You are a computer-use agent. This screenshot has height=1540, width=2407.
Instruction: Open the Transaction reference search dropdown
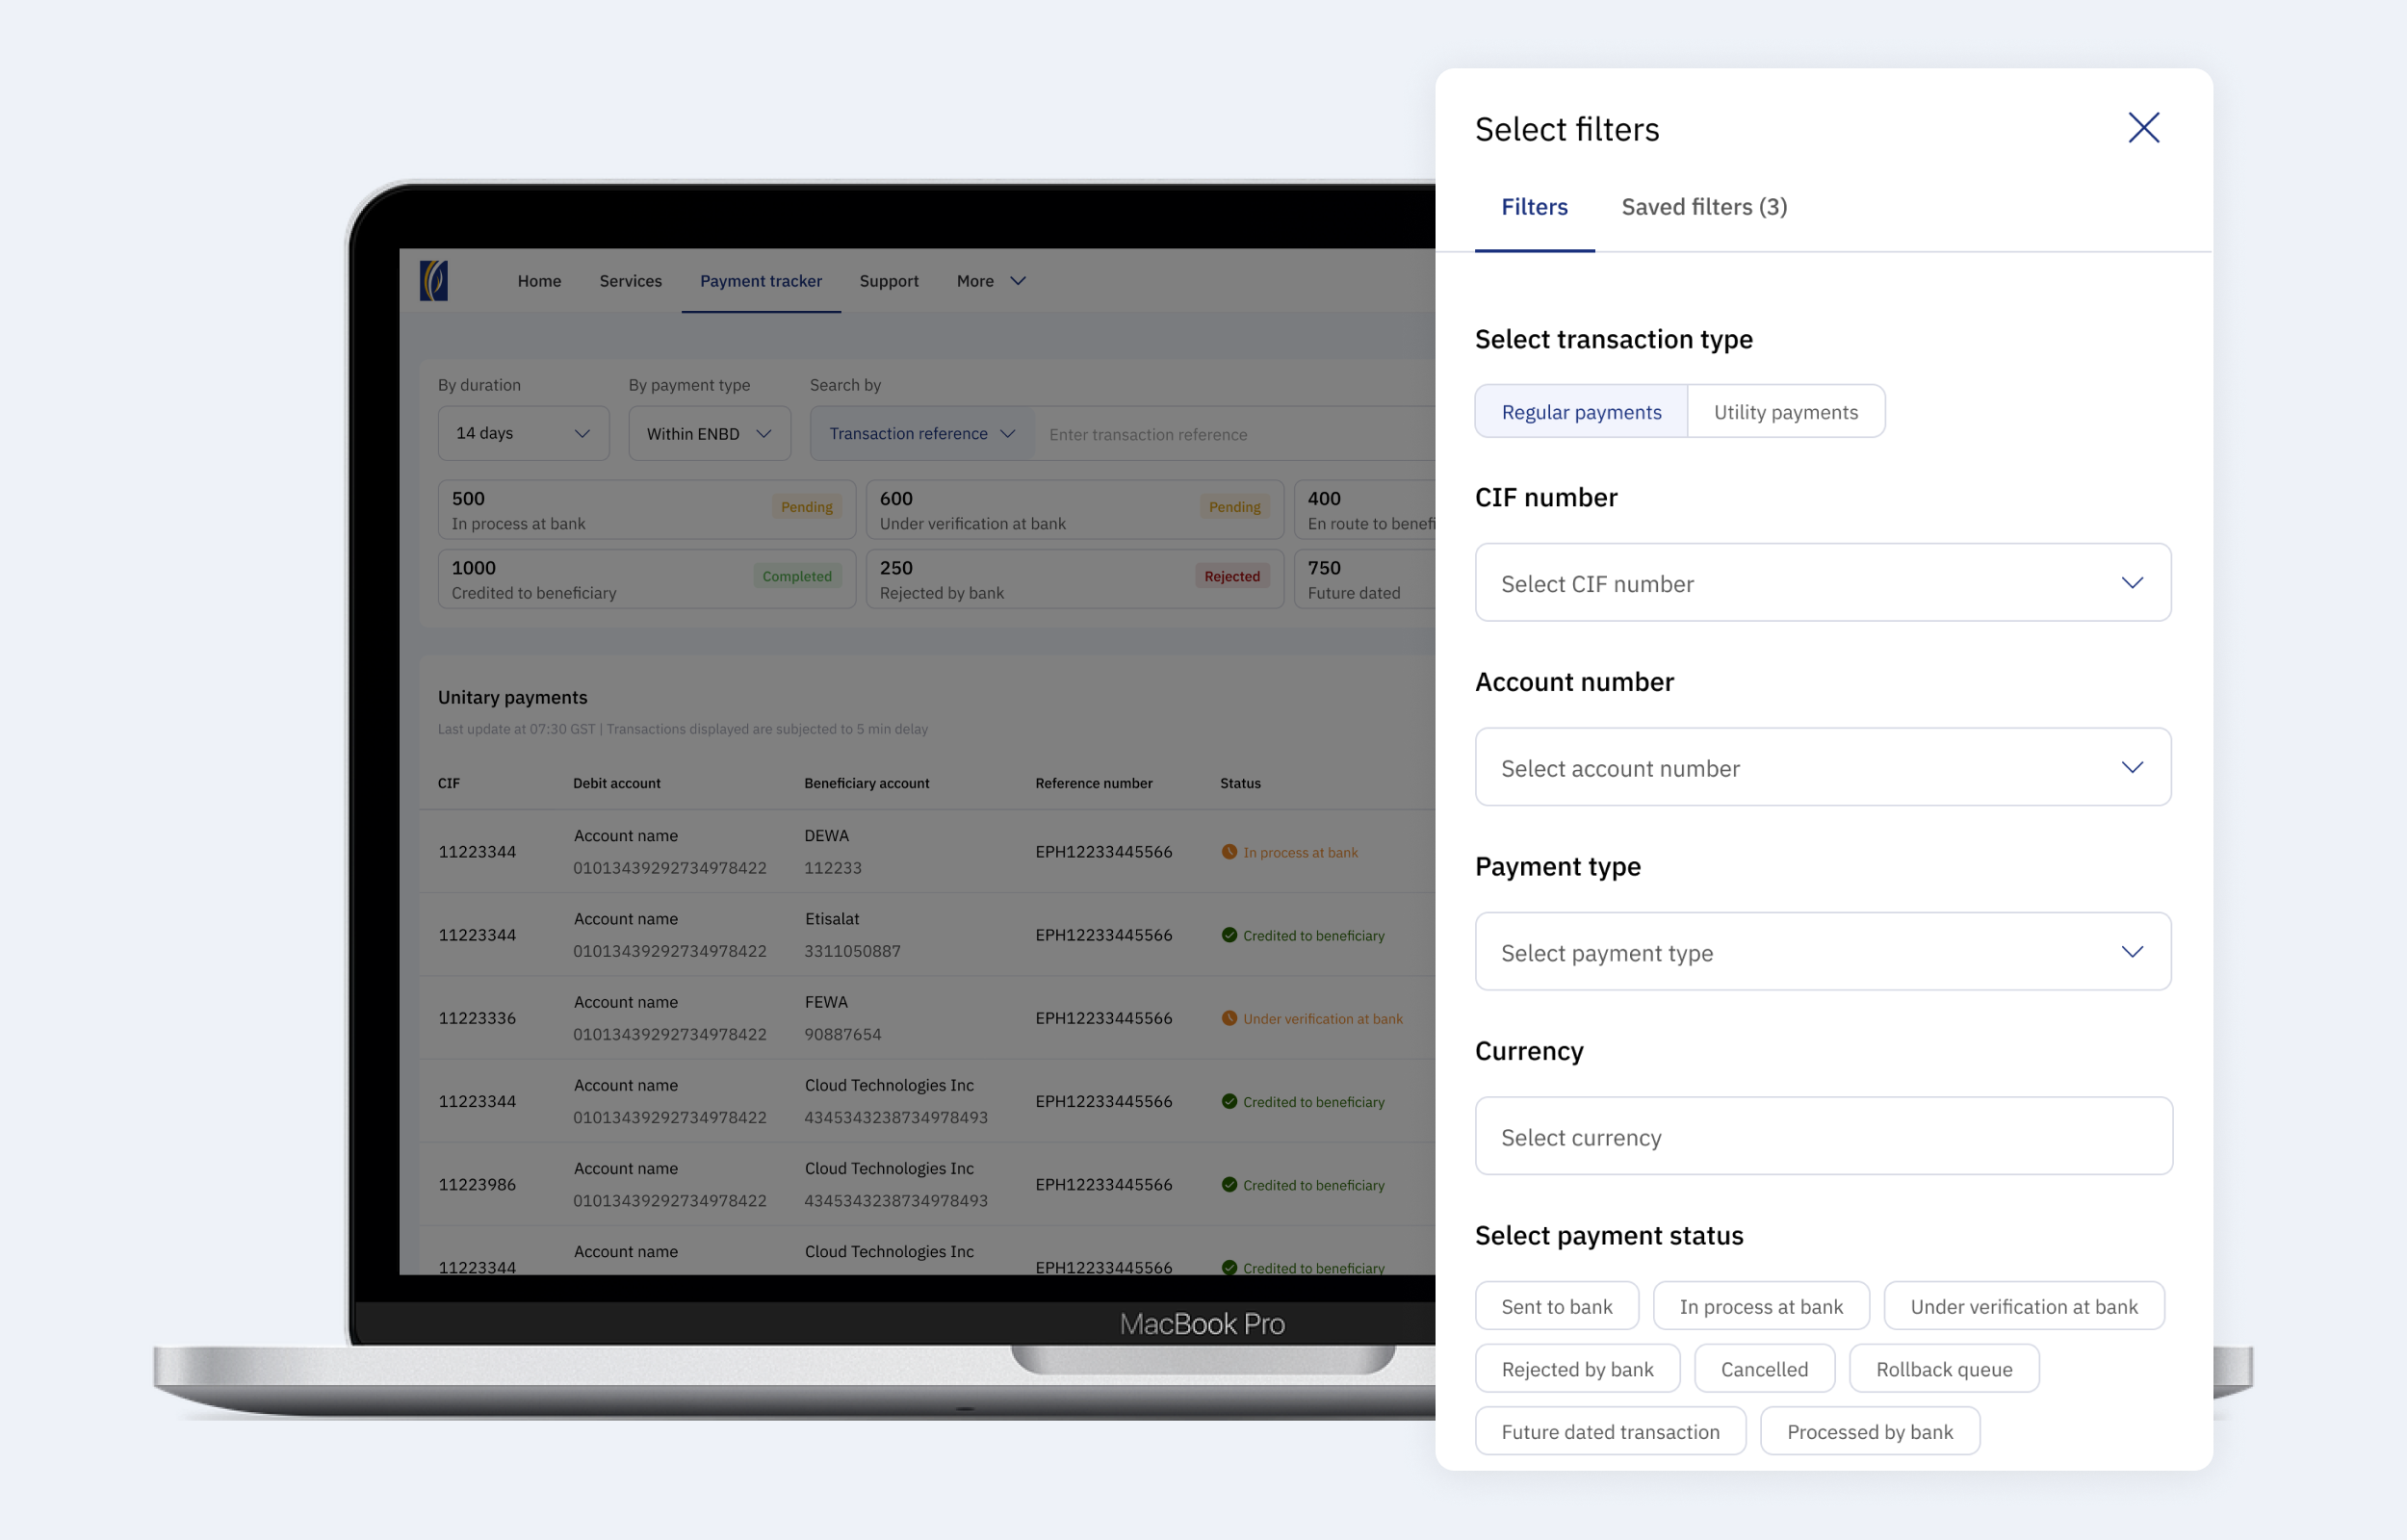point(921,434)
